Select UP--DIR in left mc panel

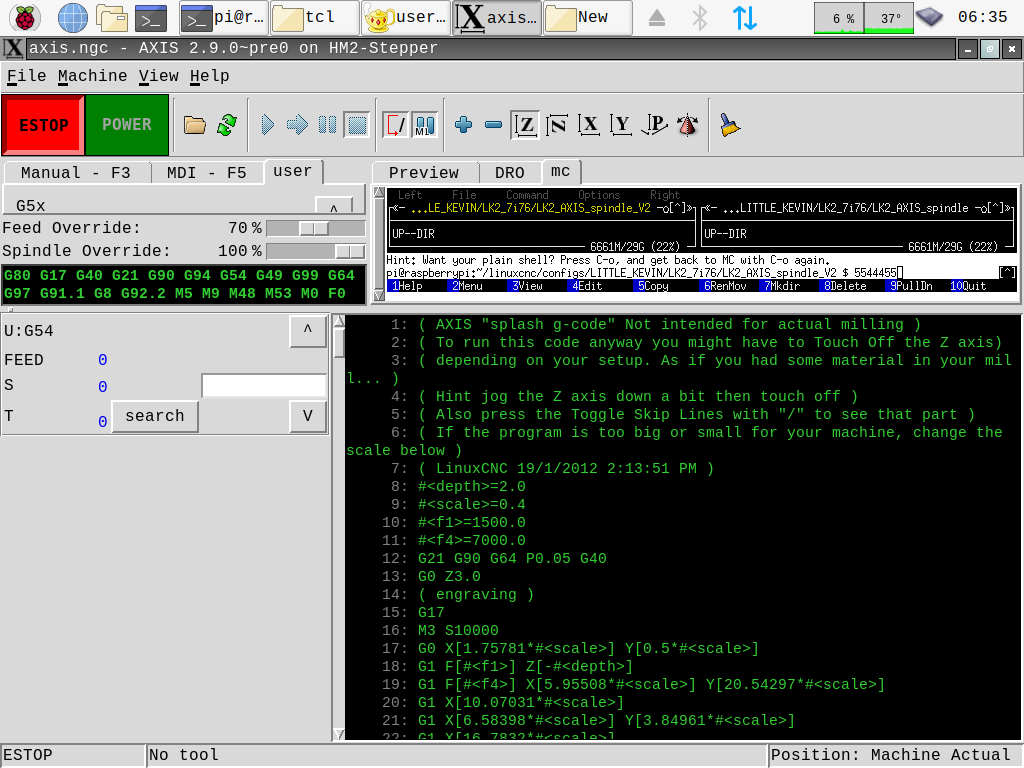tap(413, 234)
